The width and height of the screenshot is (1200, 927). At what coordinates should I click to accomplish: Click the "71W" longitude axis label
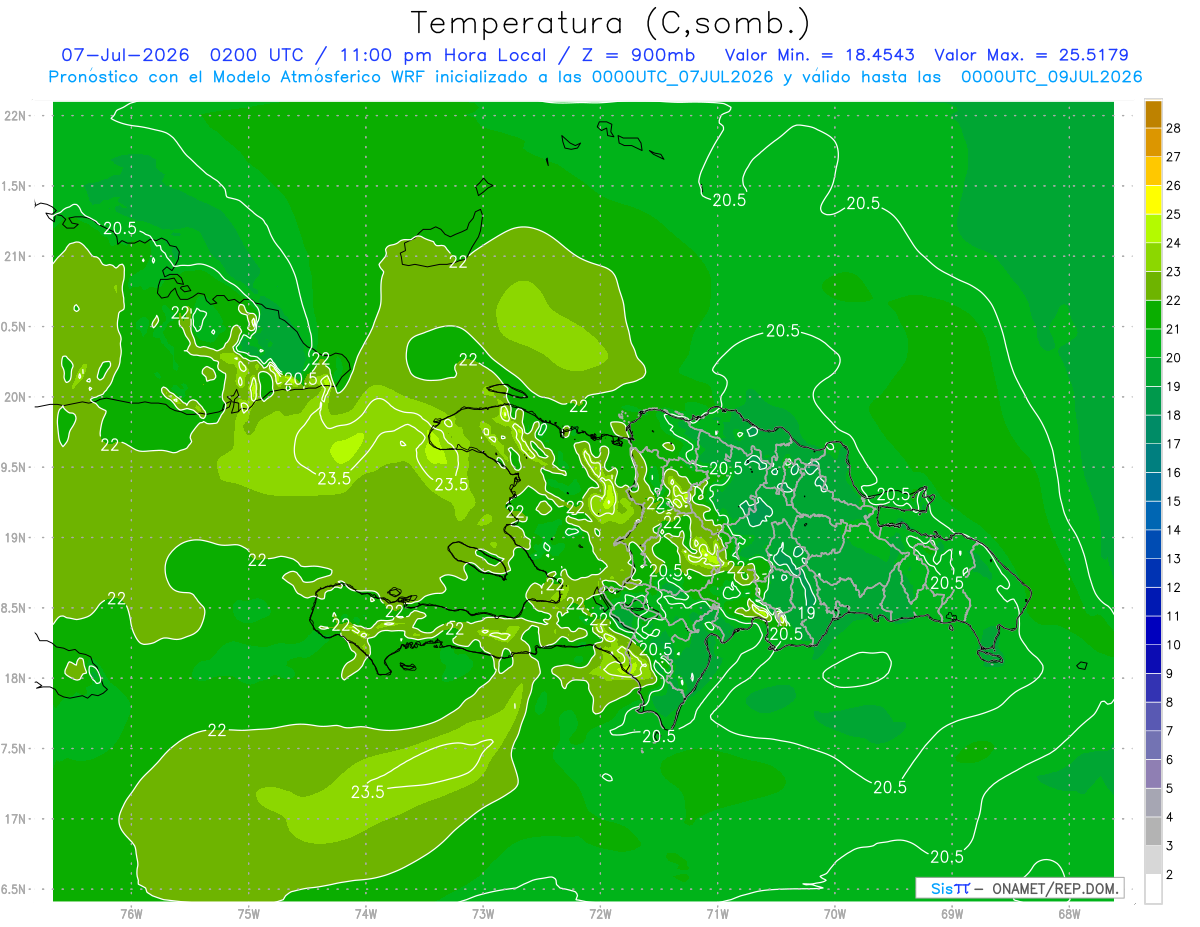[x=717, y=914]
